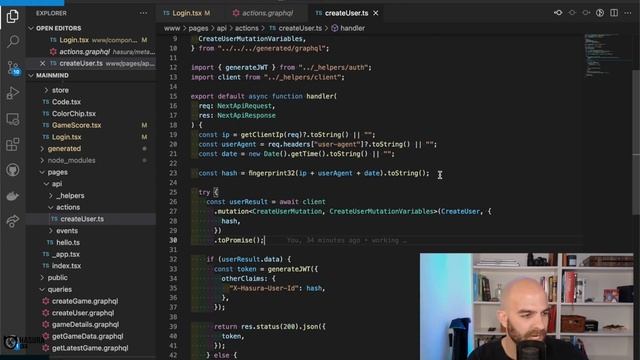This screenshot has height=360, width=640.
Task: Go to next change in editor toolbar
Action: (x=586, y=13)
